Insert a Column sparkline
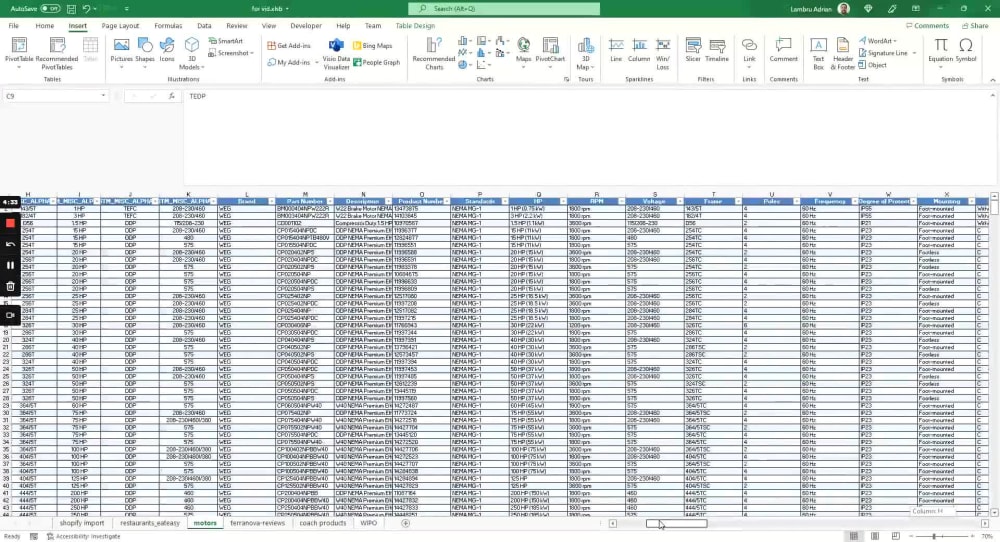1000x542 pixels. pos(638,51)
